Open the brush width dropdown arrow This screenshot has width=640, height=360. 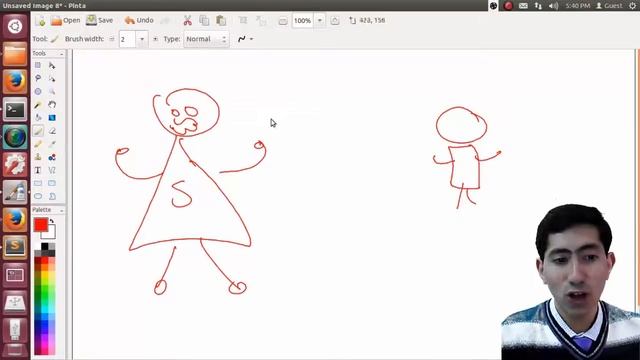(x=142, y=39)
